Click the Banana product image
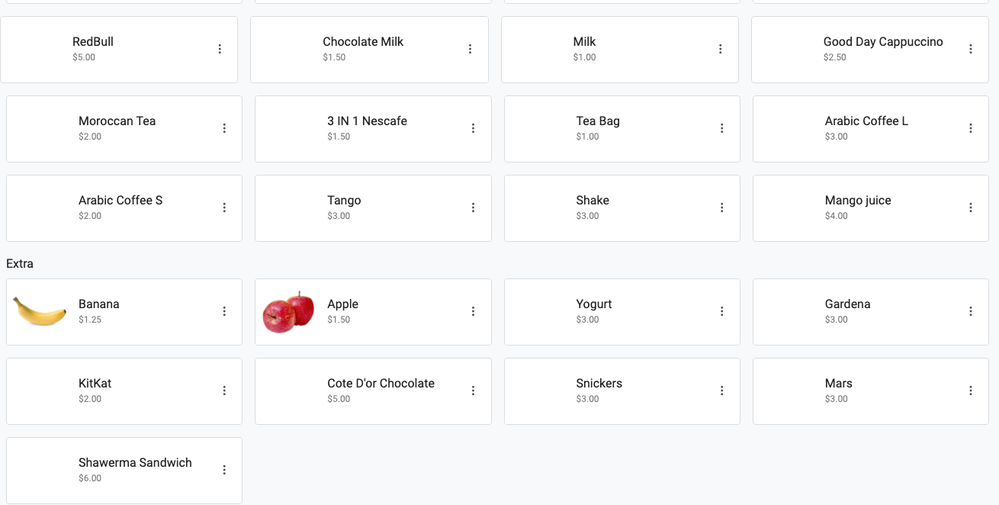The height and width of the screenshot is (505, 999). [40, 311]
